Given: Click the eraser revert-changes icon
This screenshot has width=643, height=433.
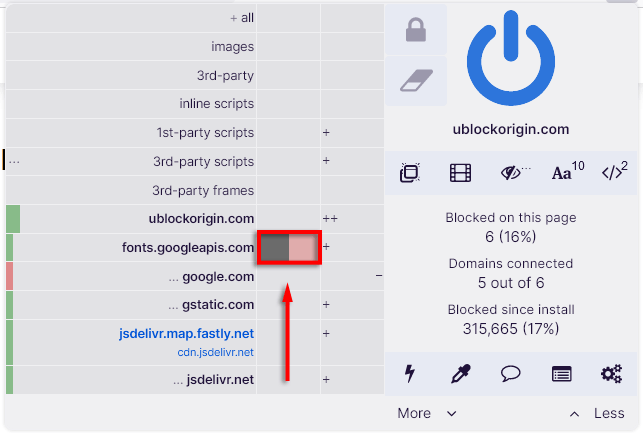Looking at the screenshot, I should (415, 81).
